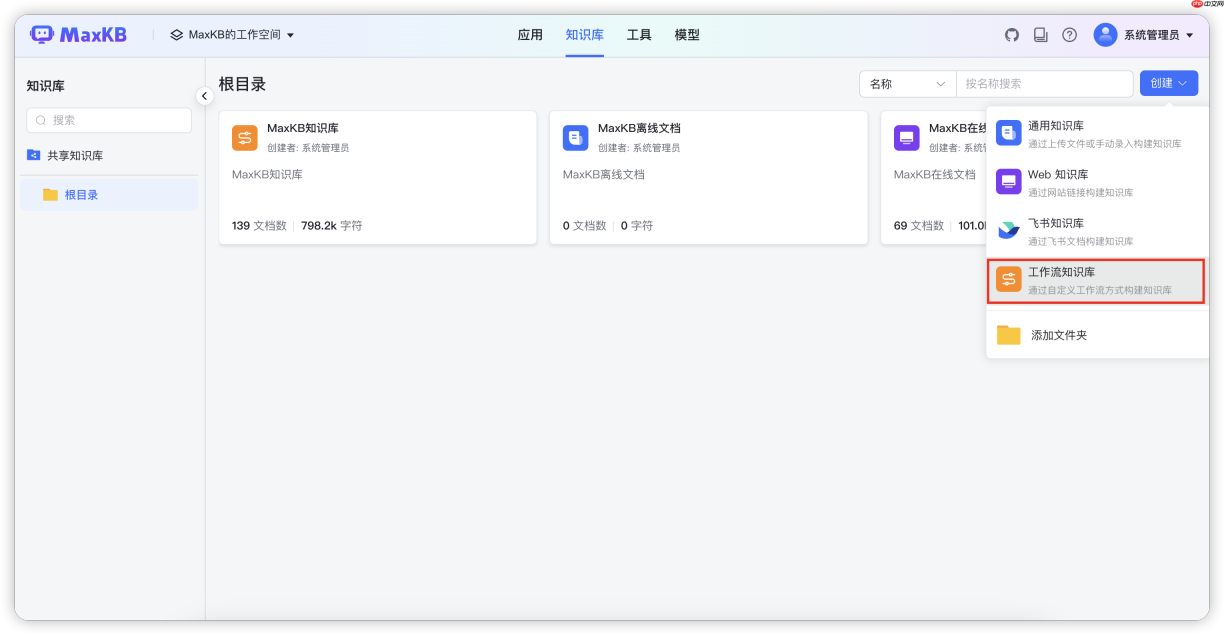Click the MaxKB离线文档 card description text
Image resolution: width=1224 pixels, height=635 pixels.
tap(604, 174)
